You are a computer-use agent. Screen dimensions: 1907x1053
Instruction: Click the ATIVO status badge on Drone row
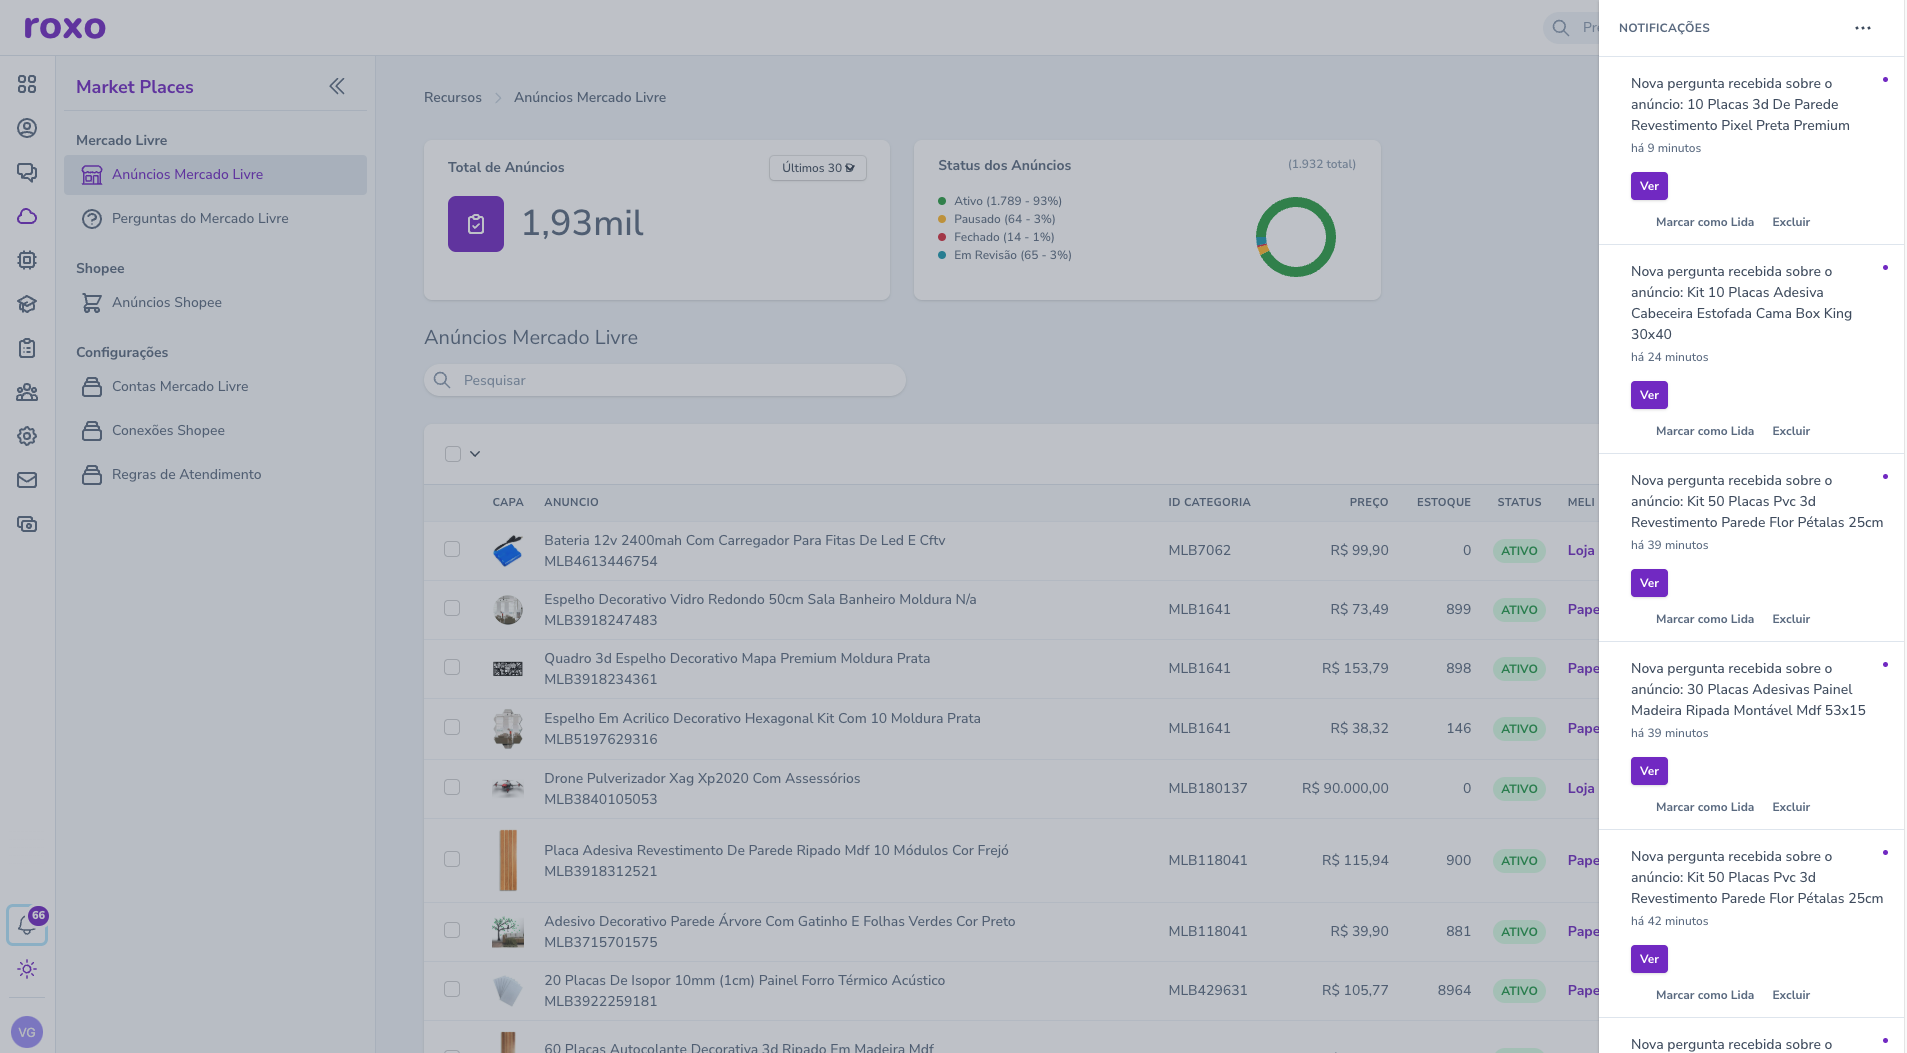[x=1518, y=789]
